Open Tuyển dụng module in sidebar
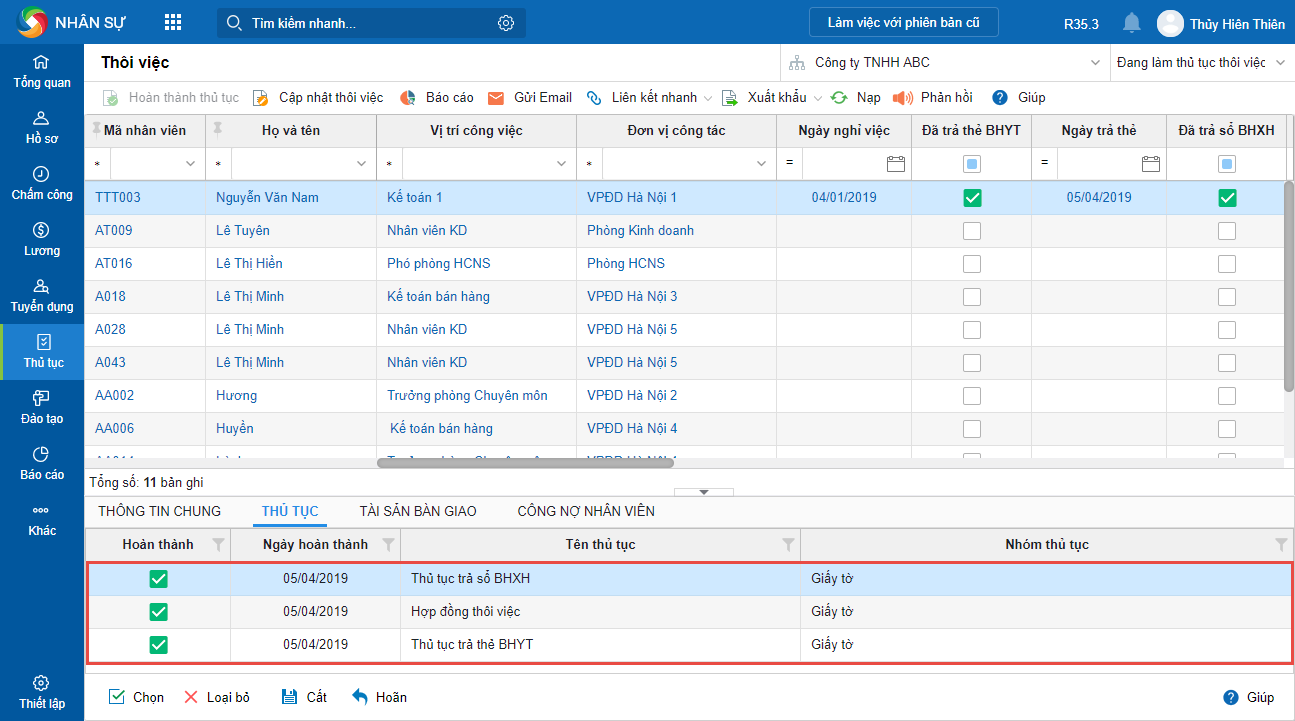1295x721 pixels. tap(42, 295)
